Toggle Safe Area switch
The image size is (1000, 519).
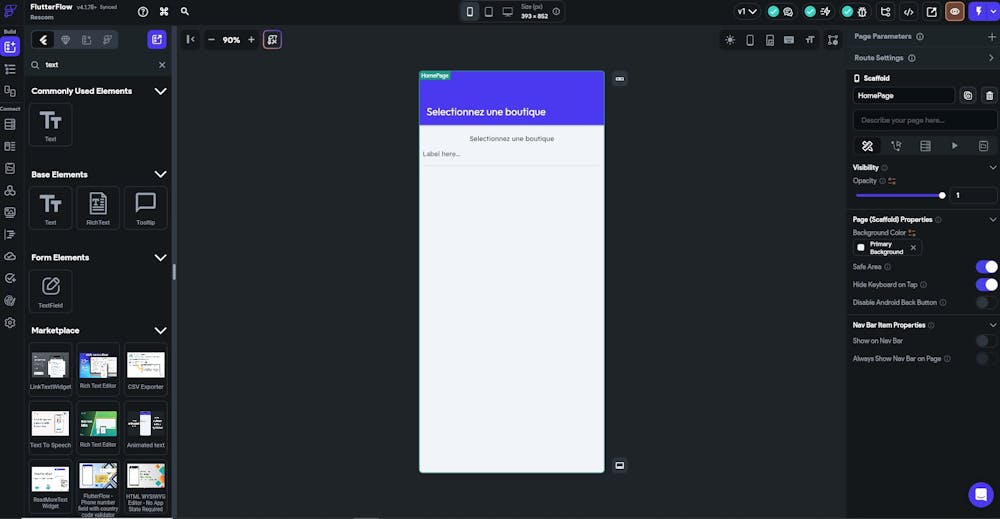[987, 267]
